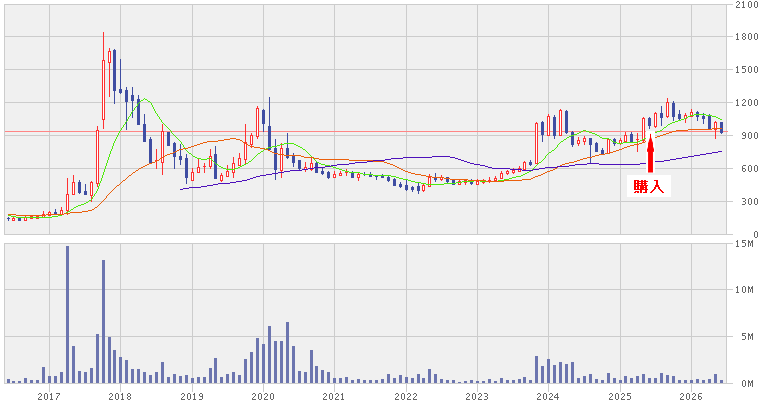Click the 2018 year label on time axis
This screenshot has width=759, height=402.
click(120, 396)
